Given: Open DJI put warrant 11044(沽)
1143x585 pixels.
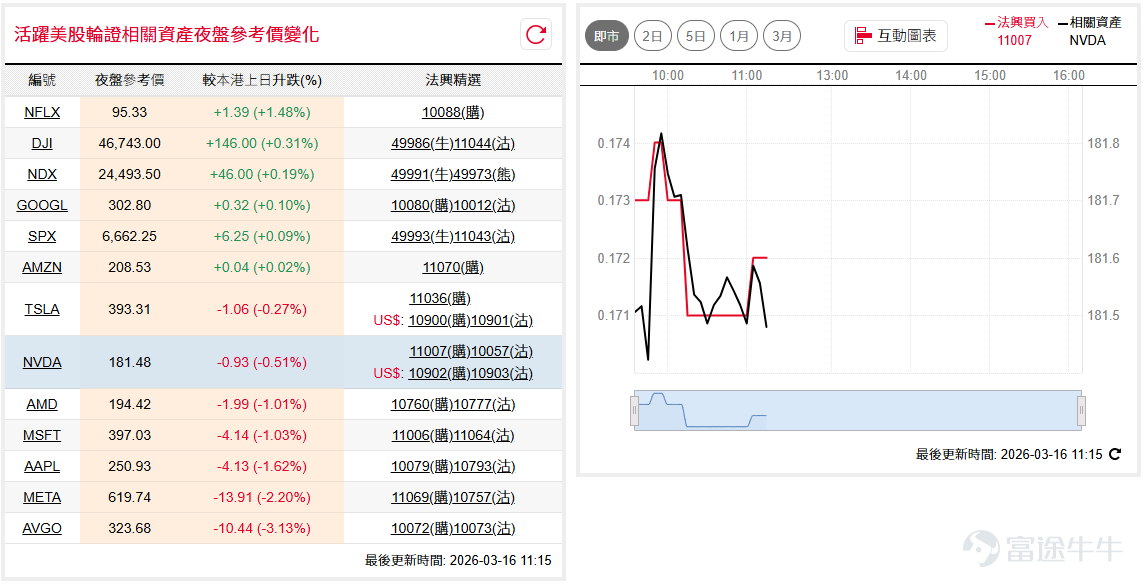Looking at the screenshot, I should (x=484, y=144).
